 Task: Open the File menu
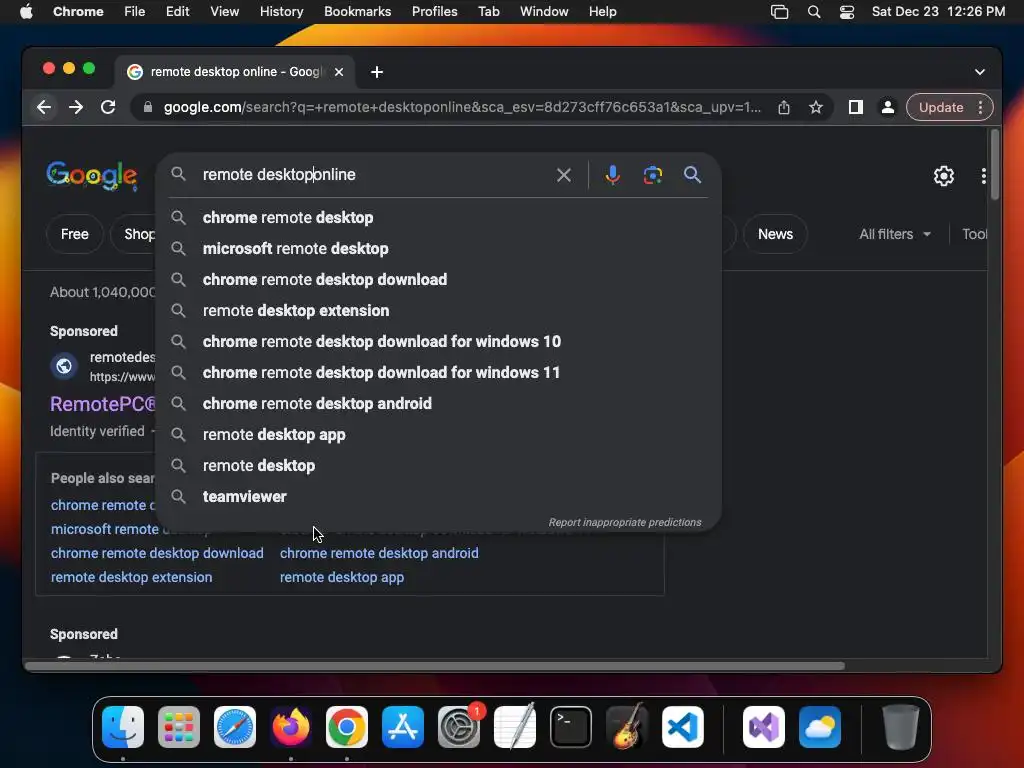pyautogui.click(x=135, y=12)
